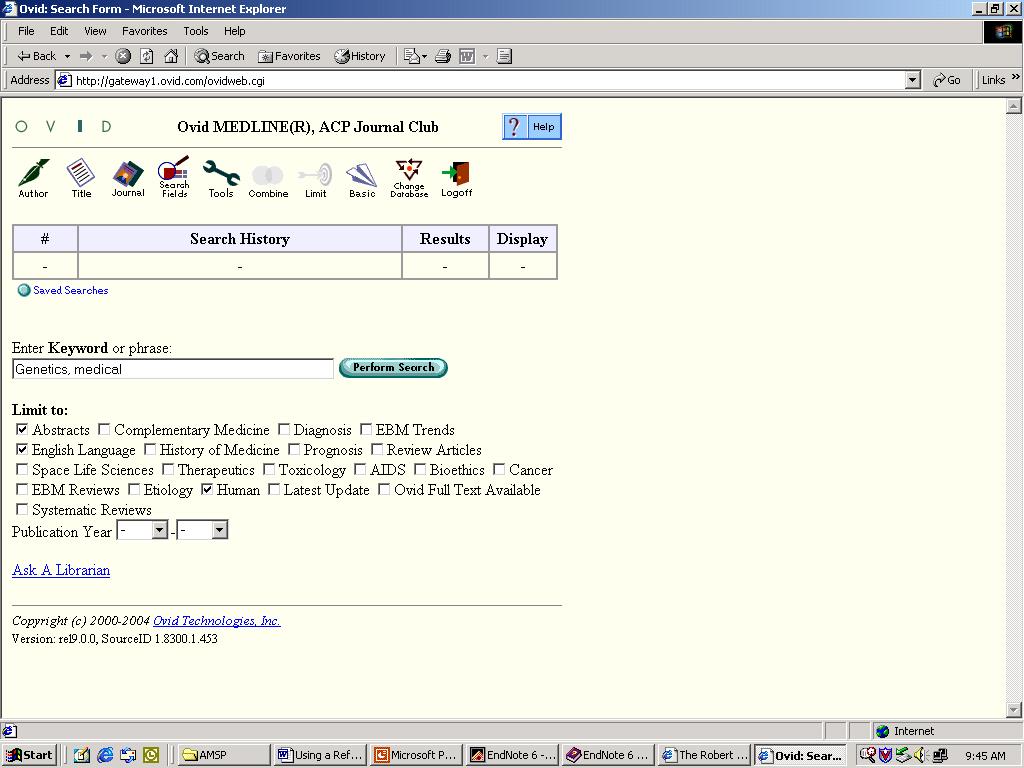The width and height of the screenshot is (1024, 768).
Task: Switch to Microsoft PowerPoint taskbar item
Action: (416, 755)
